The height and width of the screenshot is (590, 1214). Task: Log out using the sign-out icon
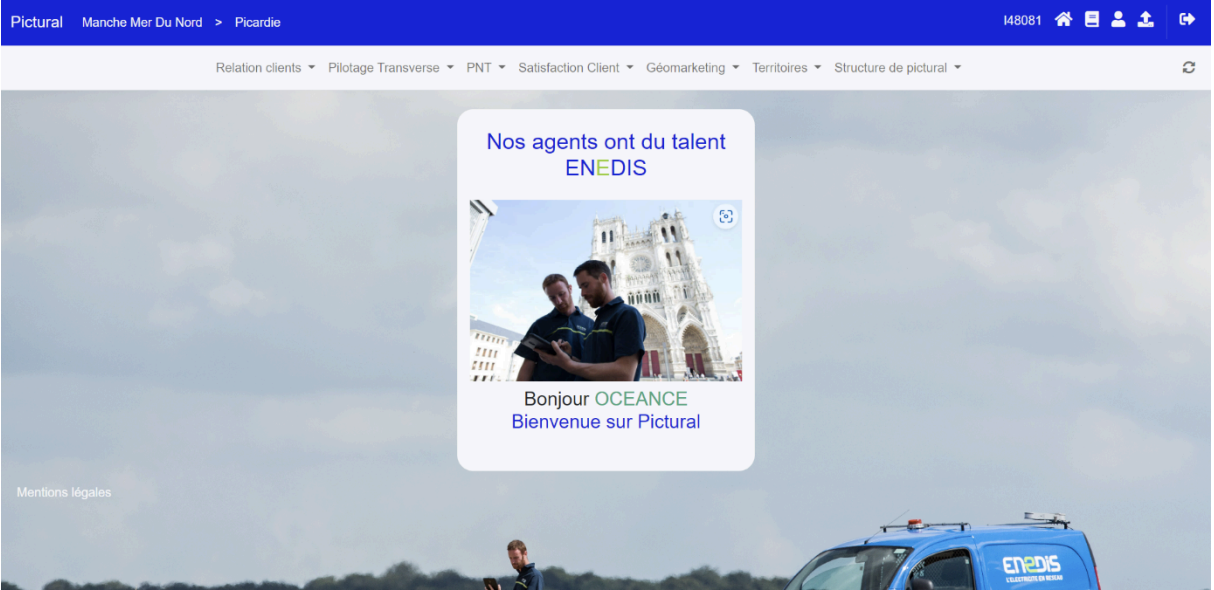[x=1187, y=19]
